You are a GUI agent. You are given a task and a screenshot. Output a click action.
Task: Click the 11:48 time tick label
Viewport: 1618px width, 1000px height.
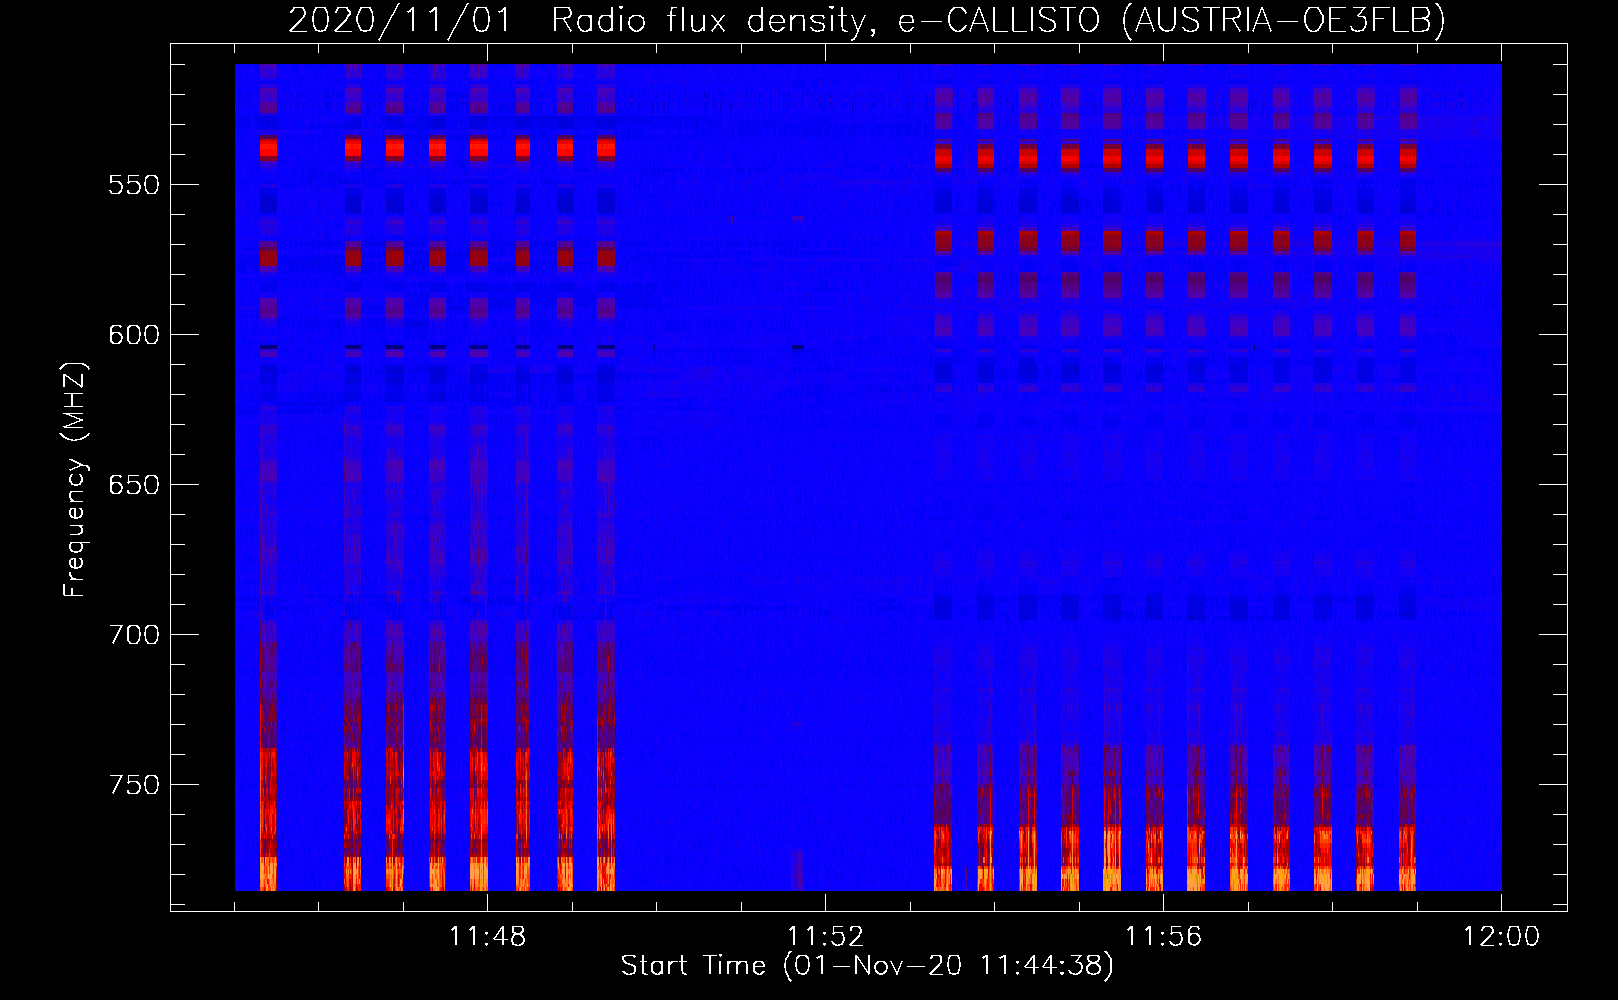pos(487,937)
